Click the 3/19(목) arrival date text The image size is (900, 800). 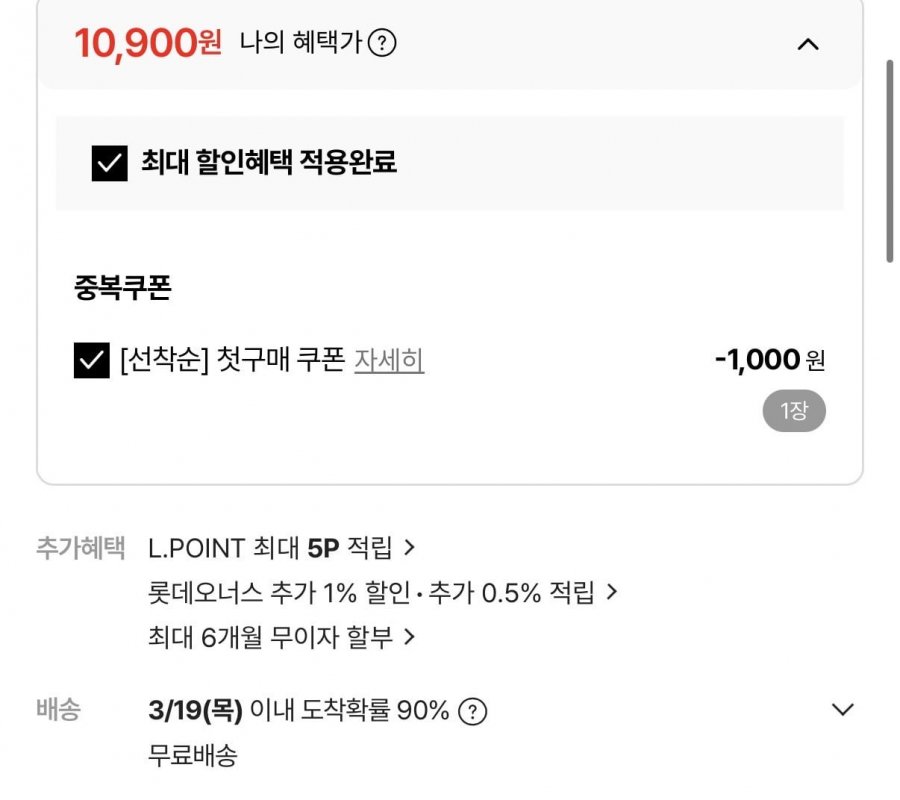pyautogui.click(x=195, y=711)
